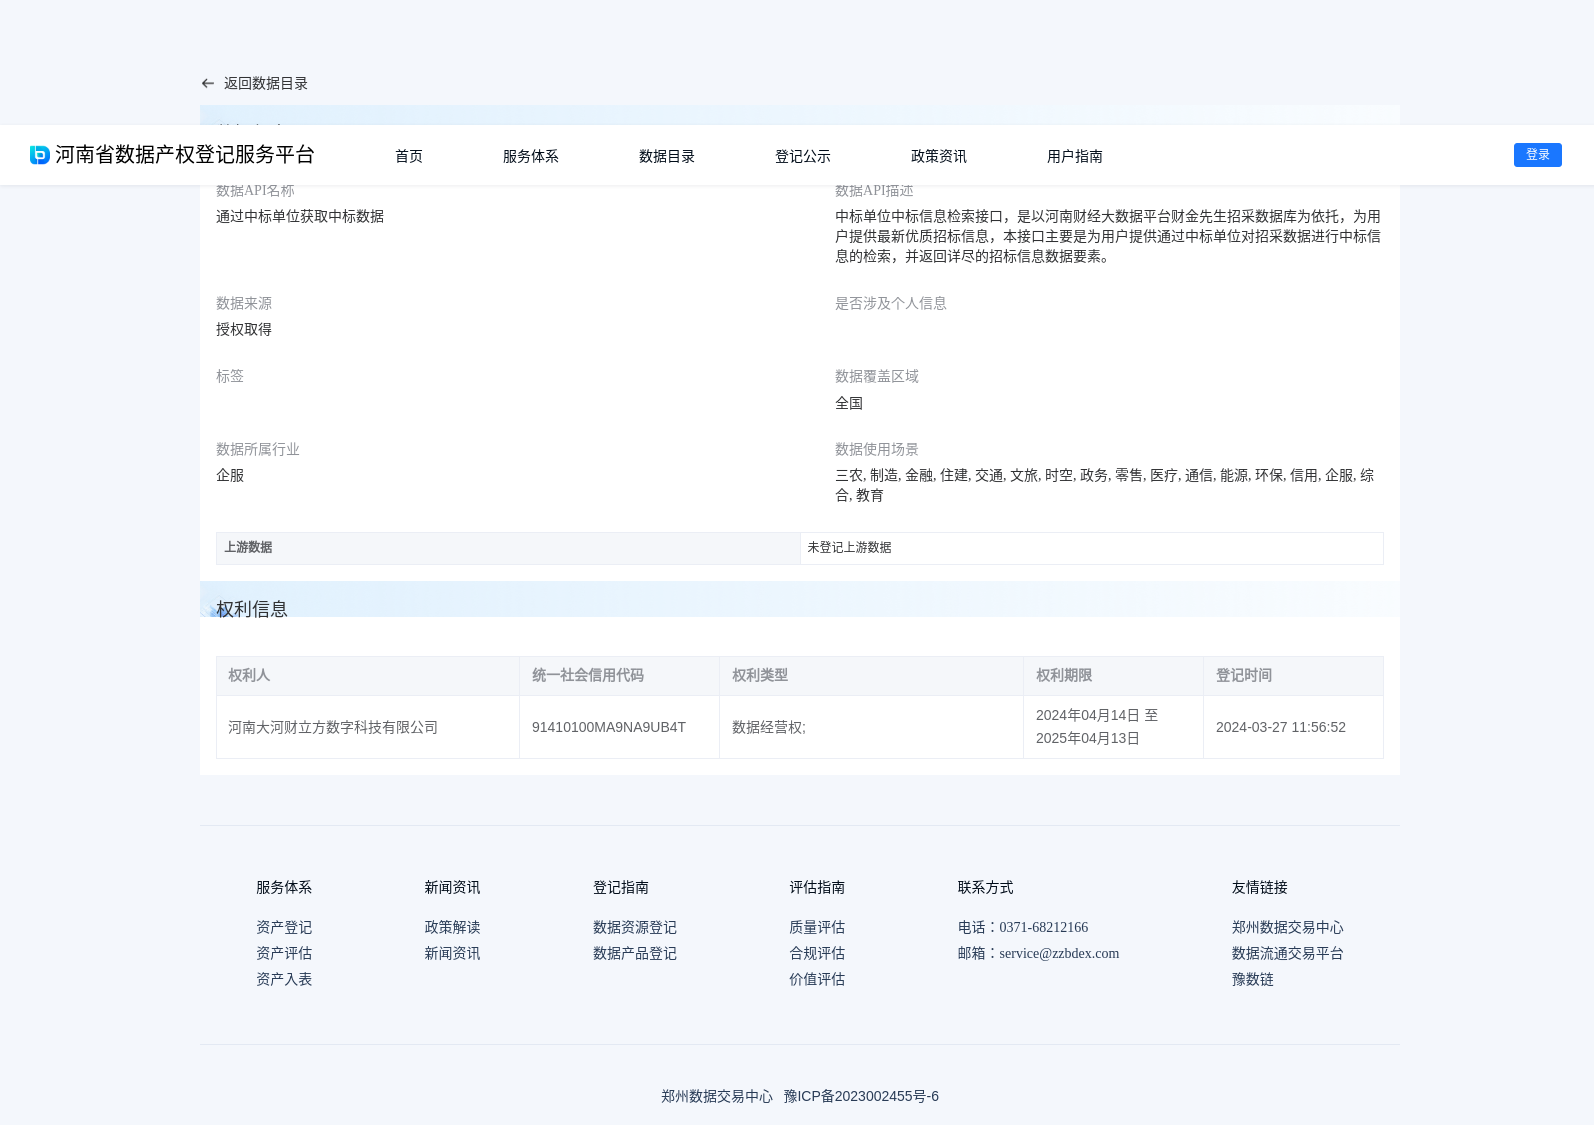Click data source value 授权取得
The width and height of the screenshot is (1594, 1125).
244,330
